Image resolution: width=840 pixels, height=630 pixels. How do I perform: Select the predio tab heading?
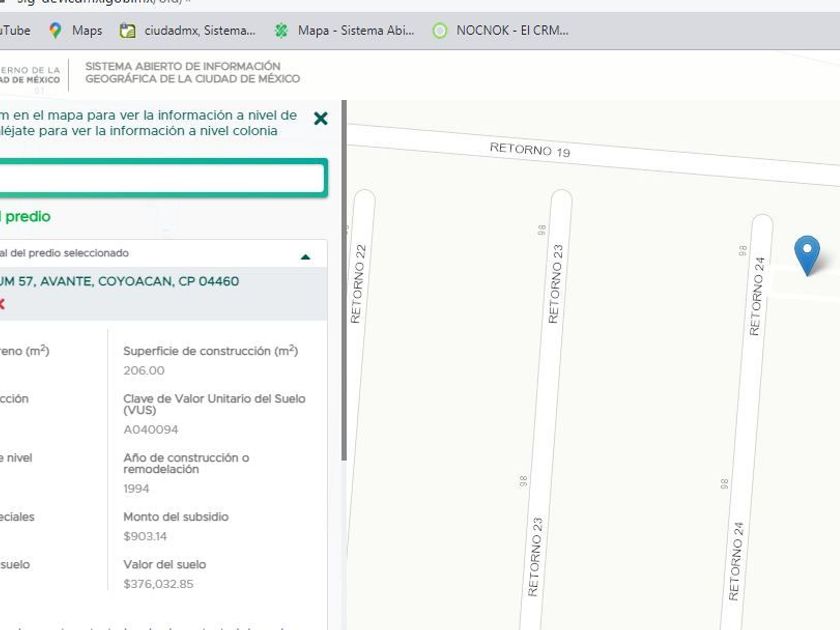(26, 217)
